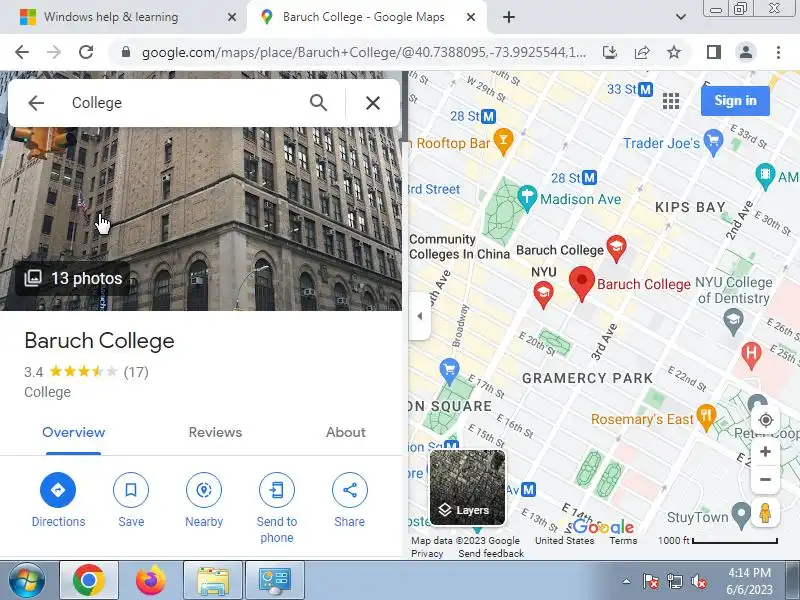Screen dimensions: 800x600
Task: Click the install app icon in address bar
Action: pyautogui.click(x=610, y=52)
